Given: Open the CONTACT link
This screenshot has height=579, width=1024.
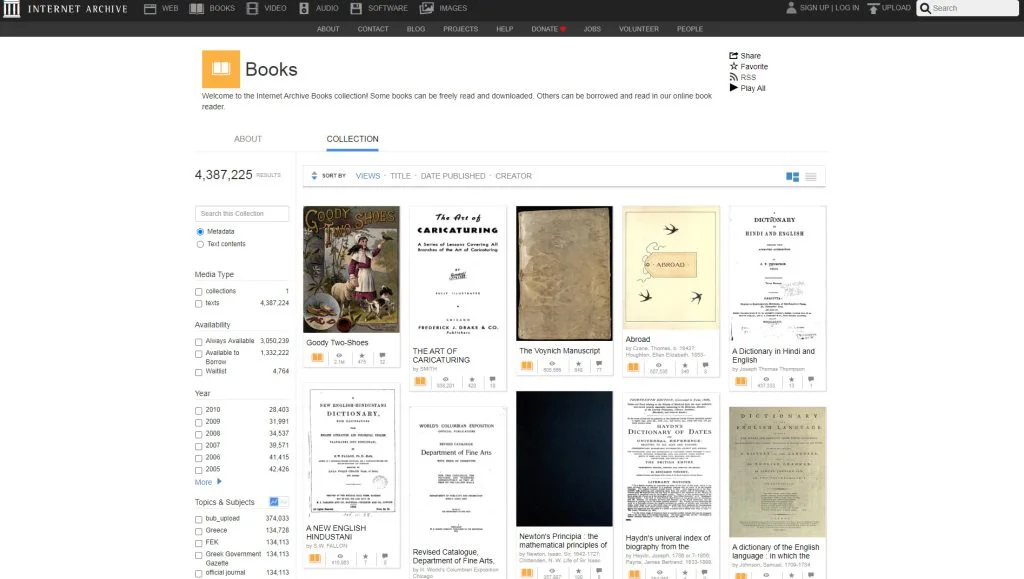Looking at the screenshot, I should click(373, 29).
